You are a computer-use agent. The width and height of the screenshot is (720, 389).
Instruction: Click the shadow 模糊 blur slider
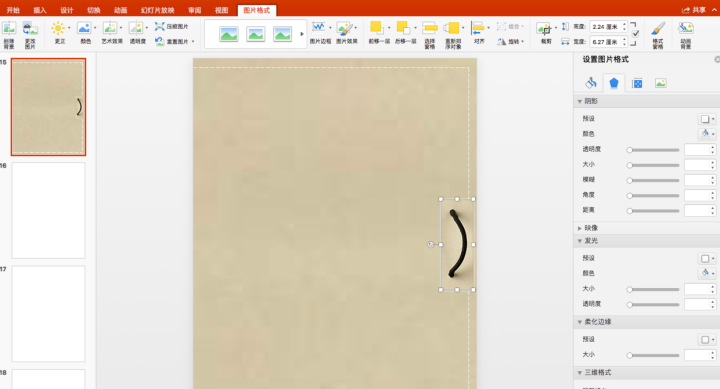pyautogui.click(x=654, y=180)
